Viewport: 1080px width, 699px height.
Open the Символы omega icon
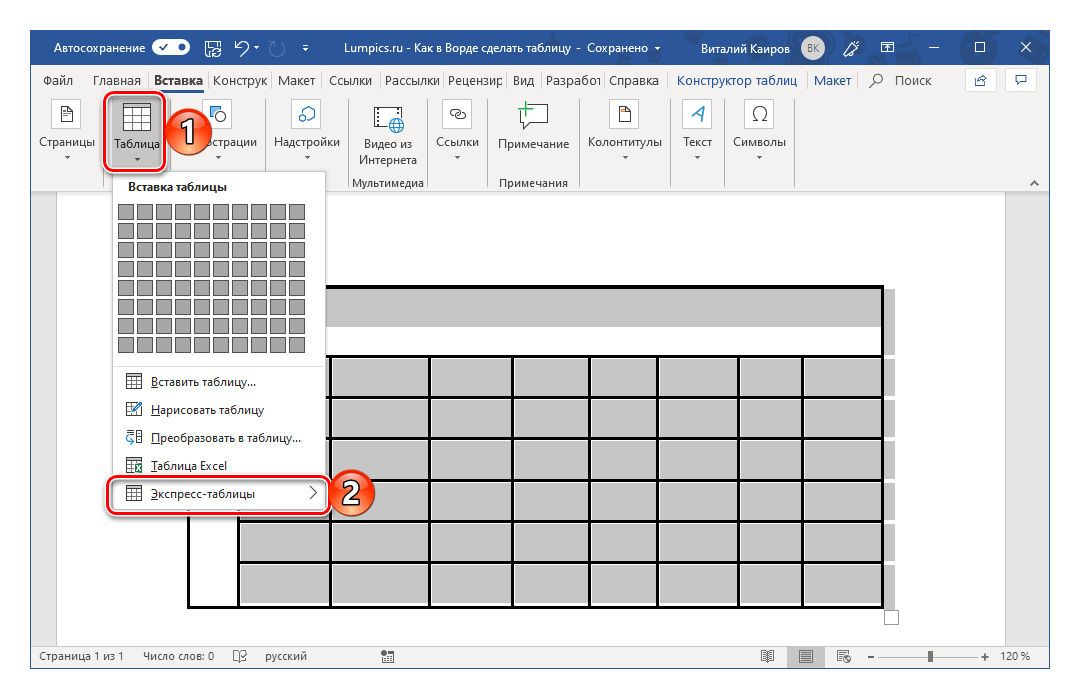pyautogui.click(x=759, y=116)
